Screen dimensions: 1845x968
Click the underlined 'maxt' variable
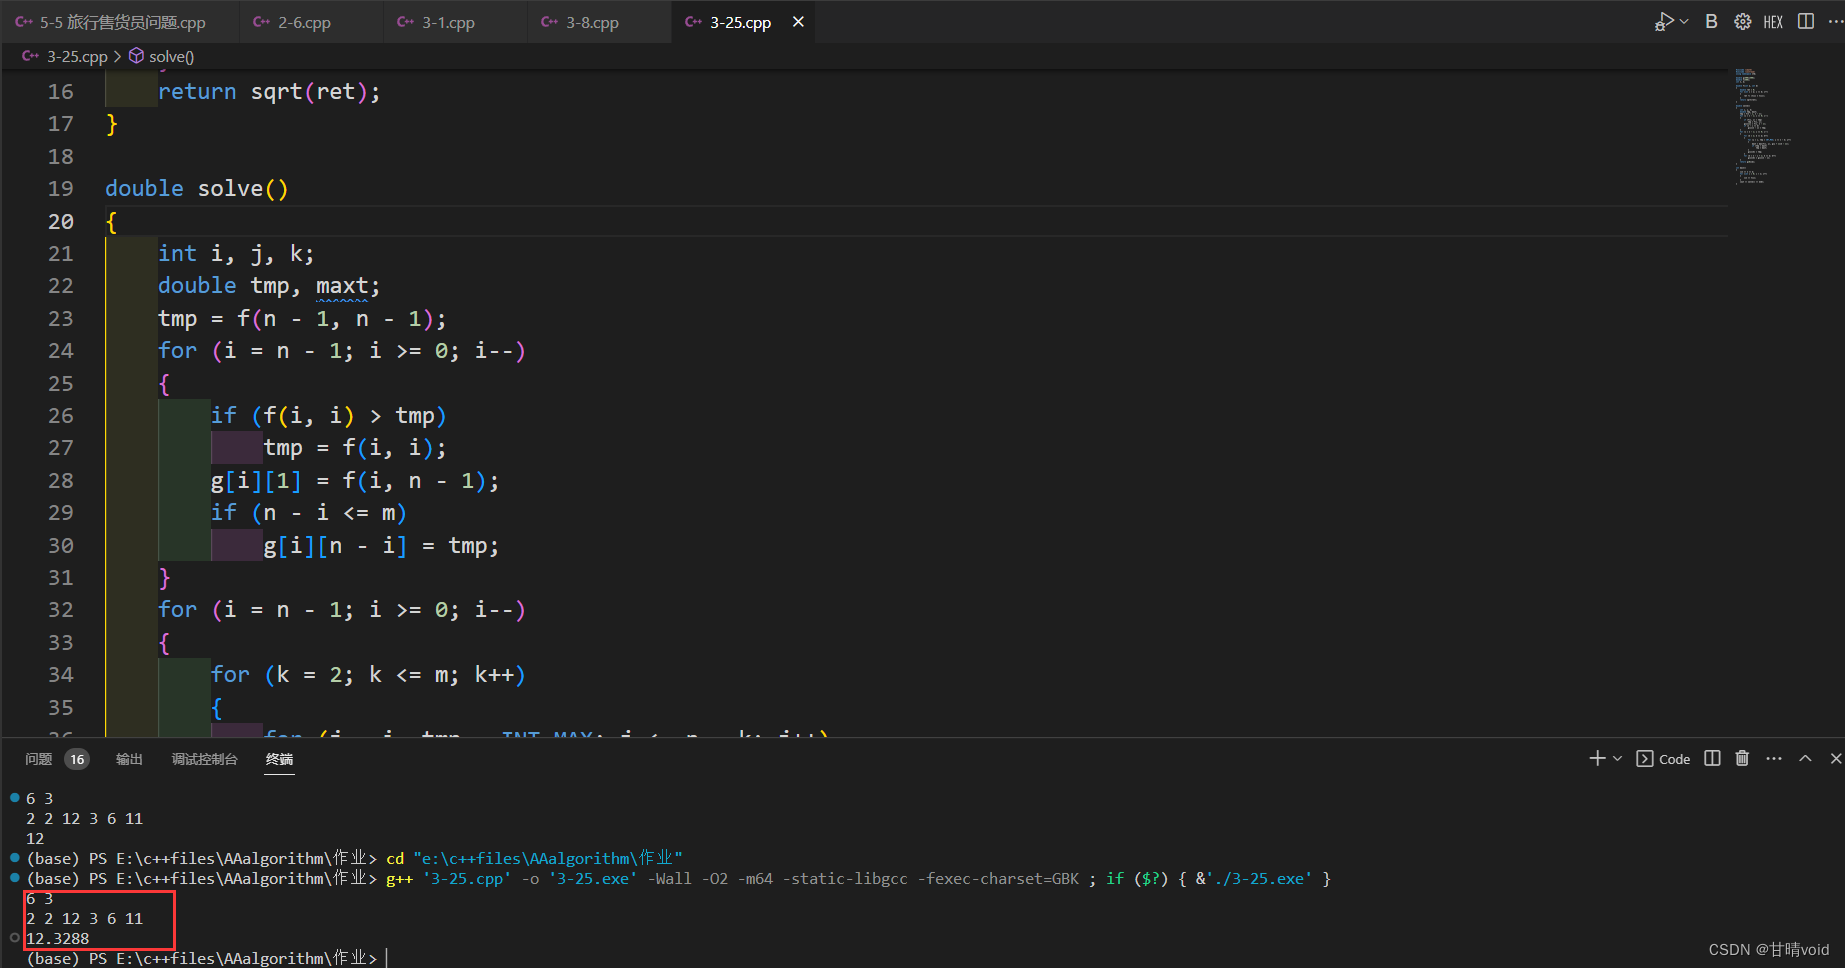[x=342, y=286]
